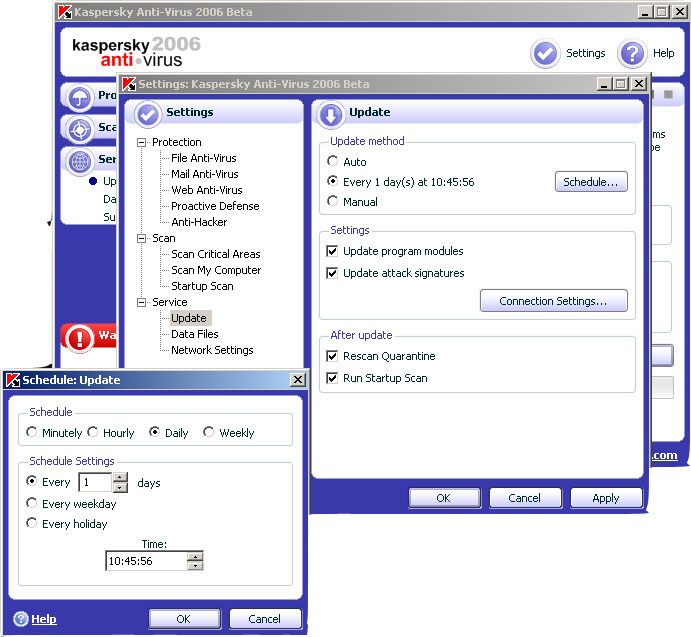
Task: Click the red warning exclamation icon
Action: (x=79, y=338)
